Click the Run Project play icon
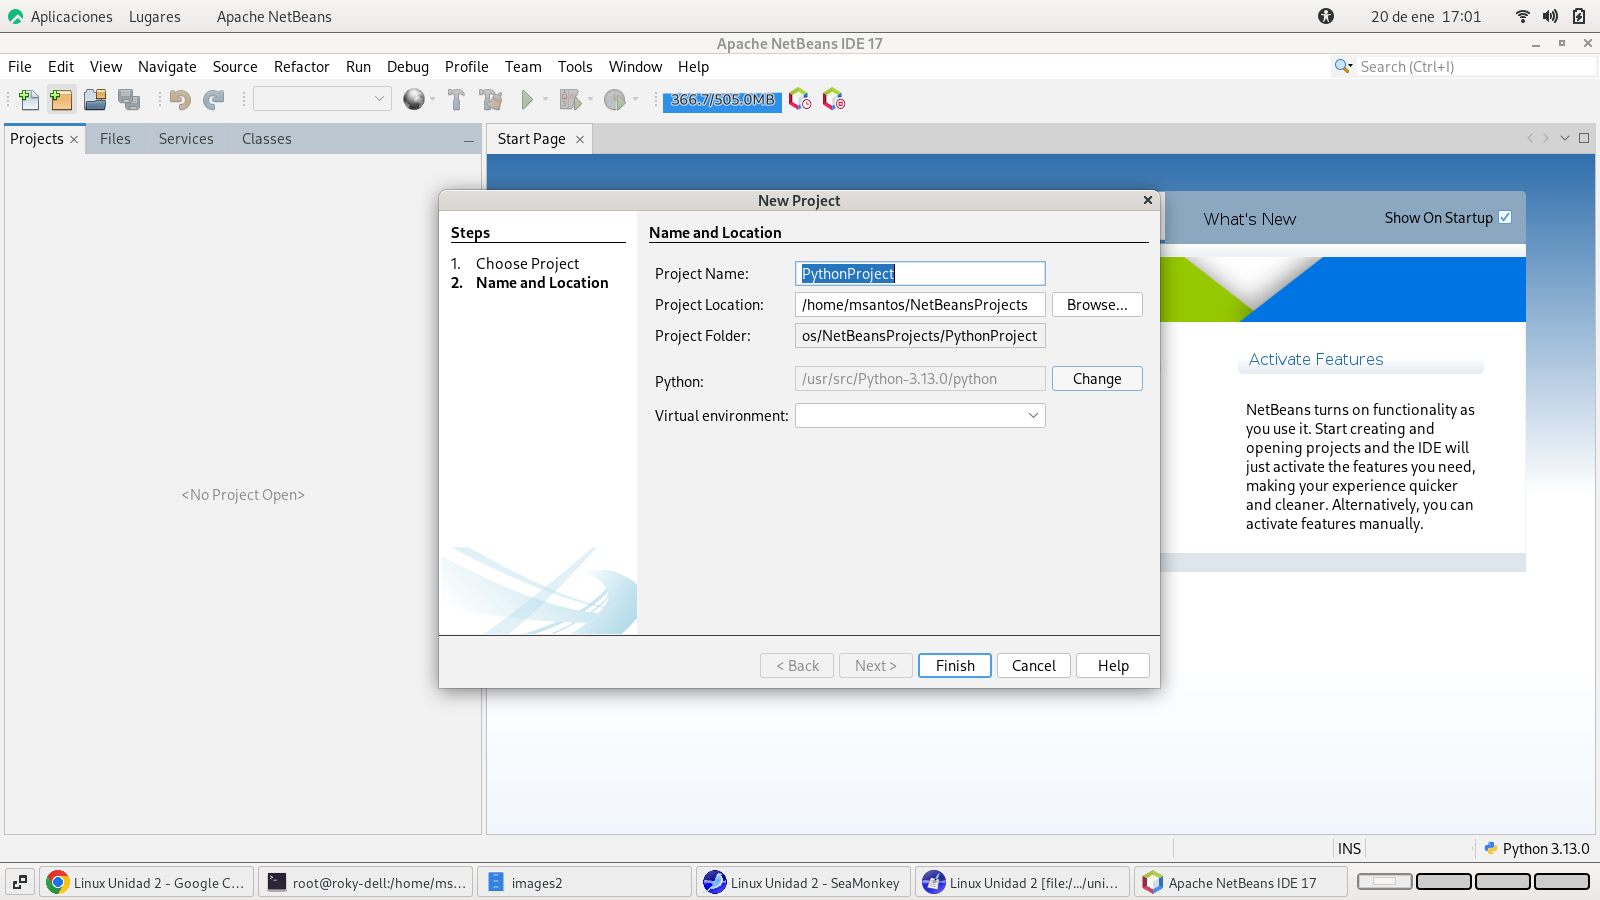Image resolution: width=1600 pixels, height=900 pixels. [526, 100]
